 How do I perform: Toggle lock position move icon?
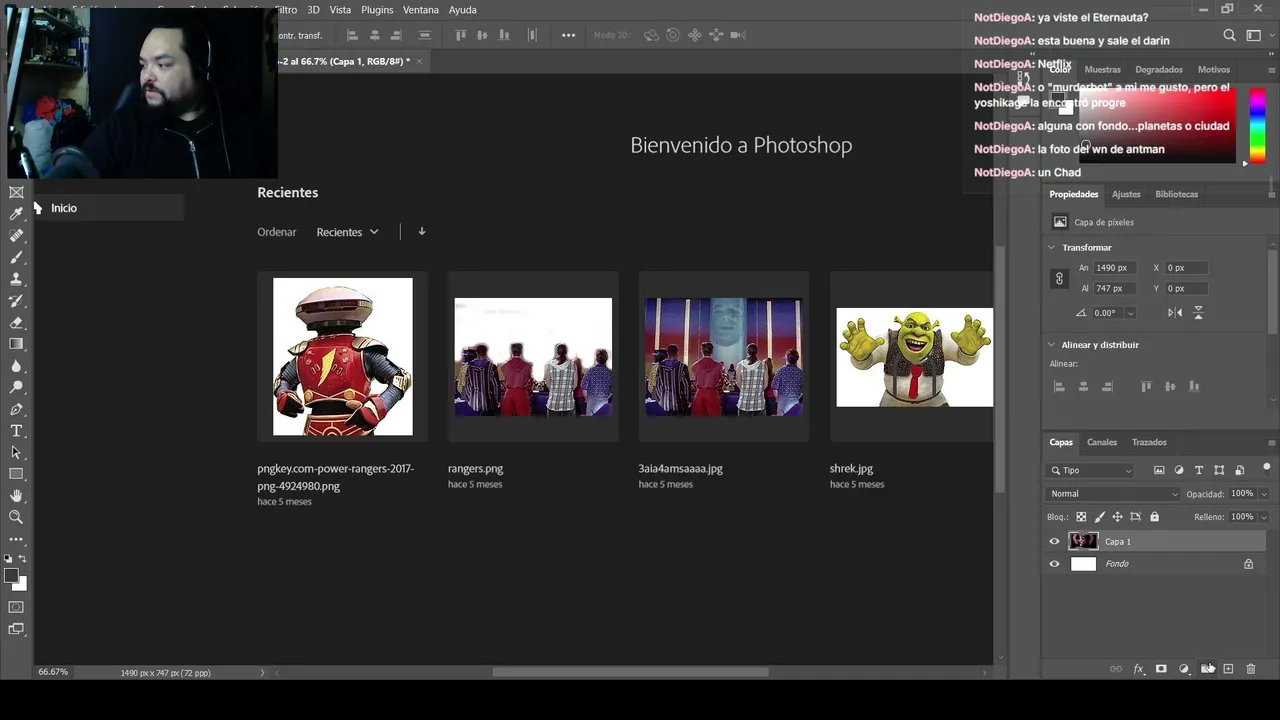pos(1117,517)
